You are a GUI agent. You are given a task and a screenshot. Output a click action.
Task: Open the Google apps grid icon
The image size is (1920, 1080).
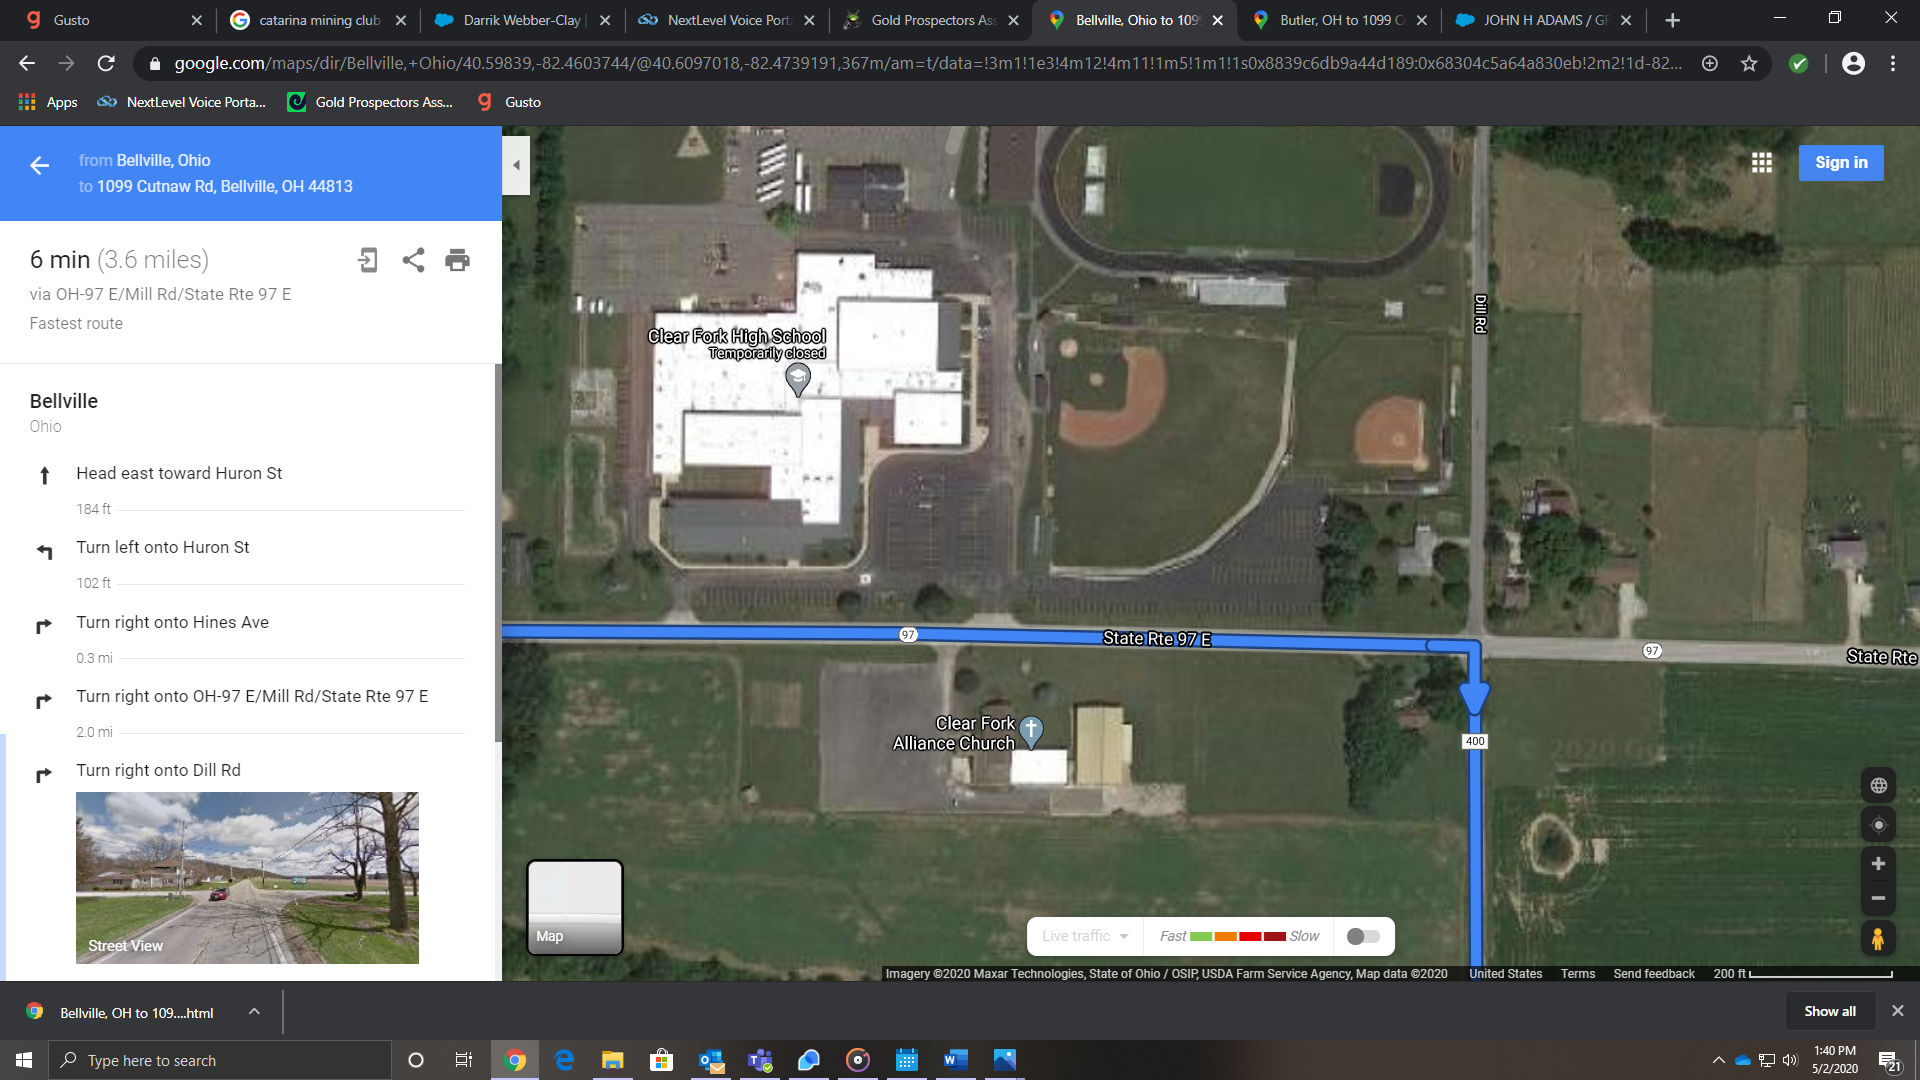pos(1761,163)
